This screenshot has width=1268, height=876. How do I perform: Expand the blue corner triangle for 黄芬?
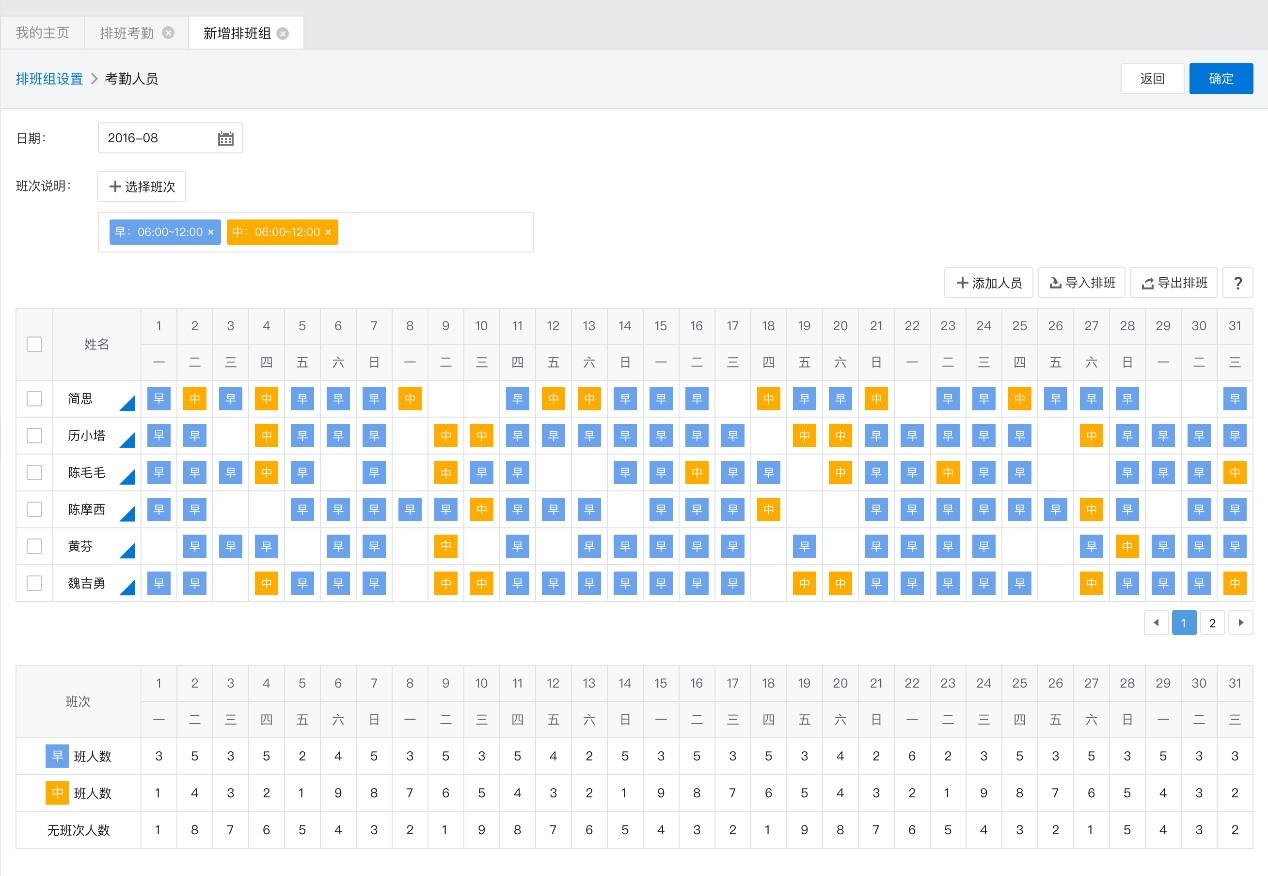click(x=127, y=551)
